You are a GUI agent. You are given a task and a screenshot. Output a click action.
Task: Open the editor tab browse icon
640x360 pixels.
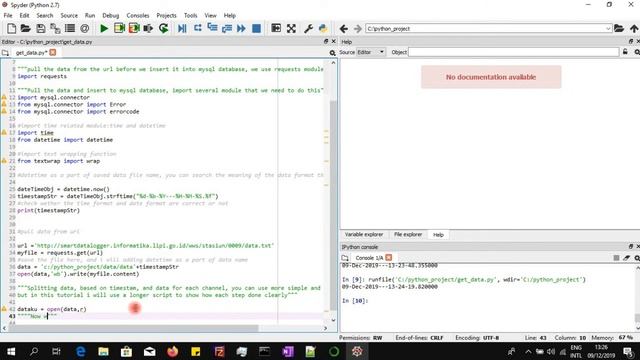[x=5, y=53]
